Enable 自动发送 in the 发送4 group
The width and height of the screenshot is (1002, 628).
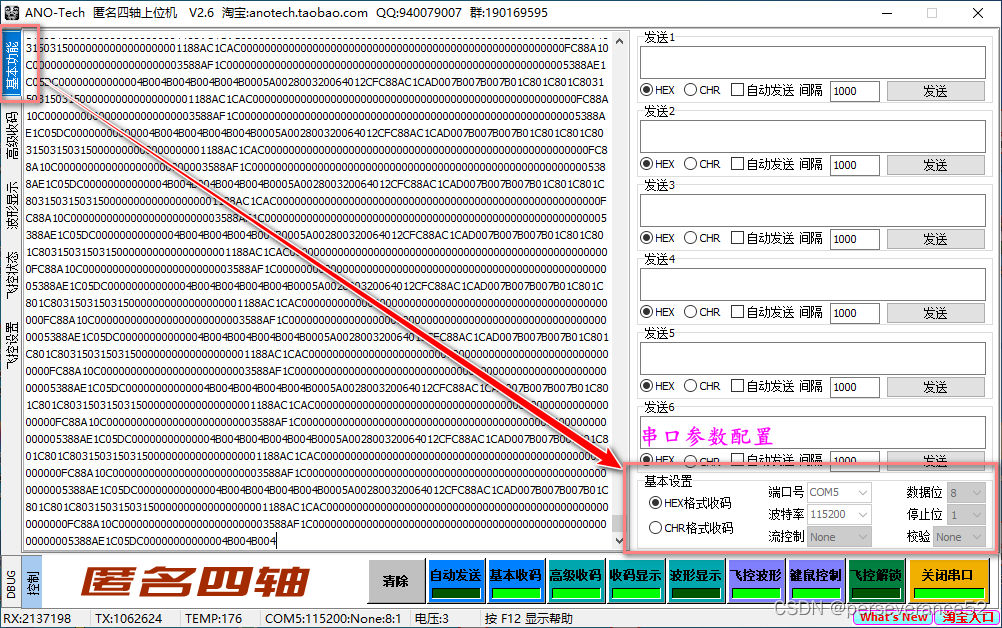pyautogui.click(x=762, y=312)
